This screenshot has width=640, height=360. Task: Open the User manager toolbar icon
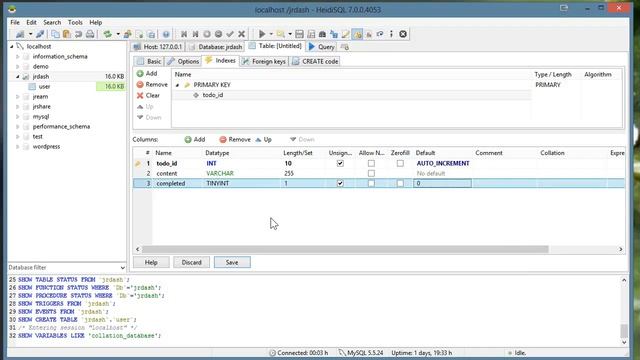128,34
